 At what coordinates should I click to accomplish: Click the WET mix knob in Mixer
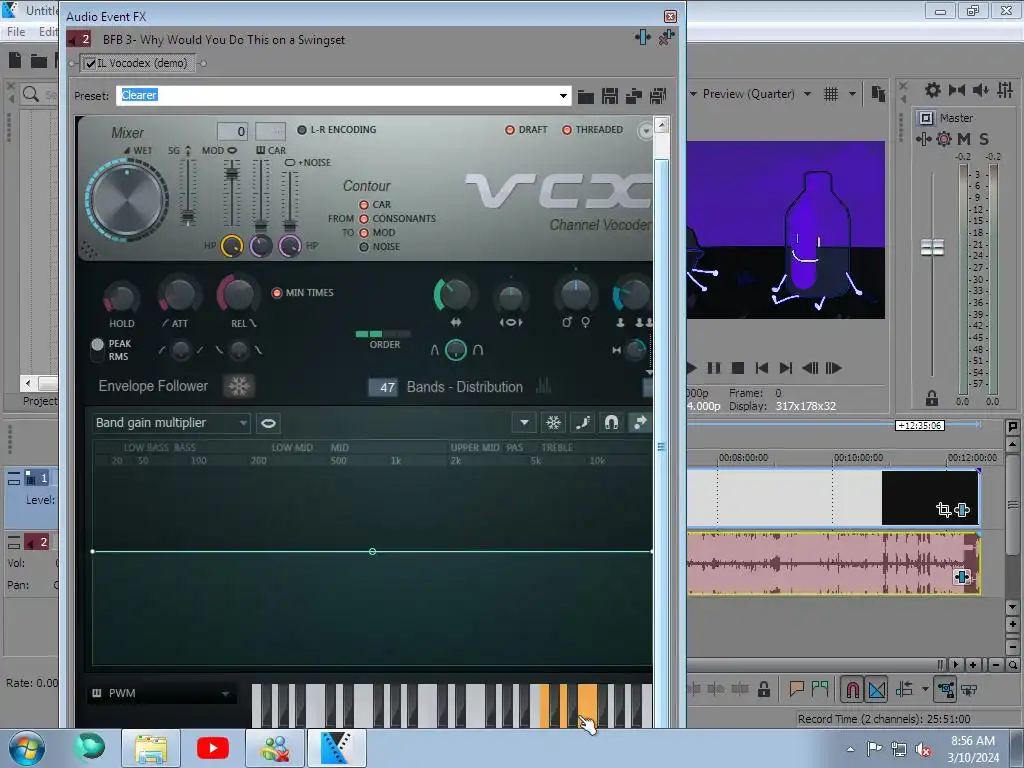(x=127, y=200)
